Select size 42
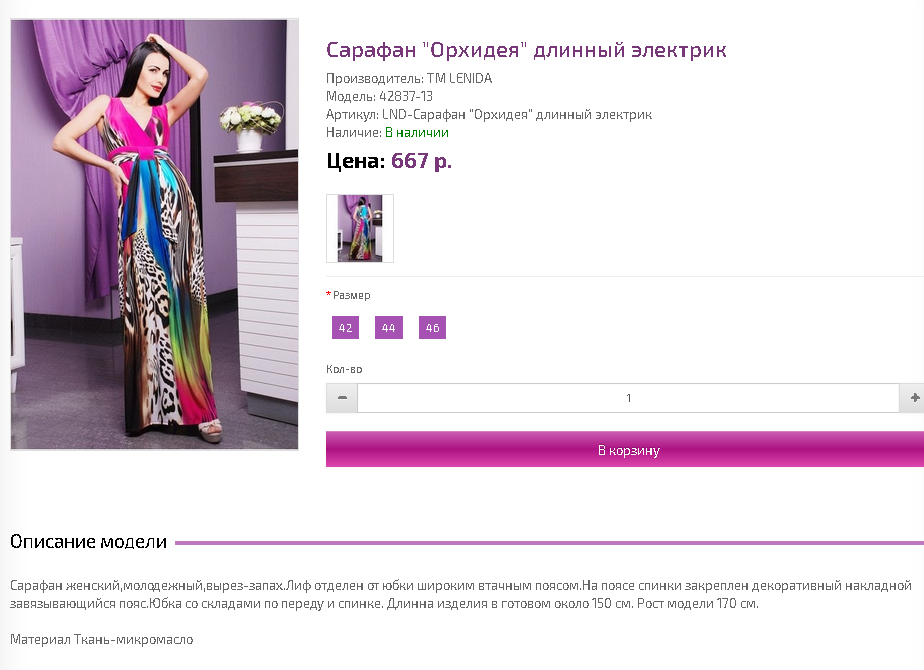The width and height of the screenshot is (924, 670). [345, 328]
